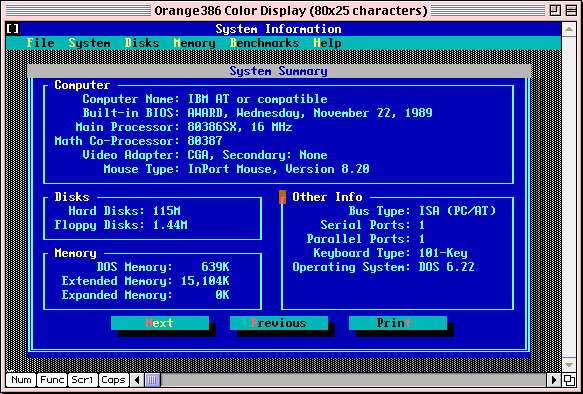Click the horizontal scrollbar left arrow
This screenshot has width=583, height=394.
tap(137, 380)
